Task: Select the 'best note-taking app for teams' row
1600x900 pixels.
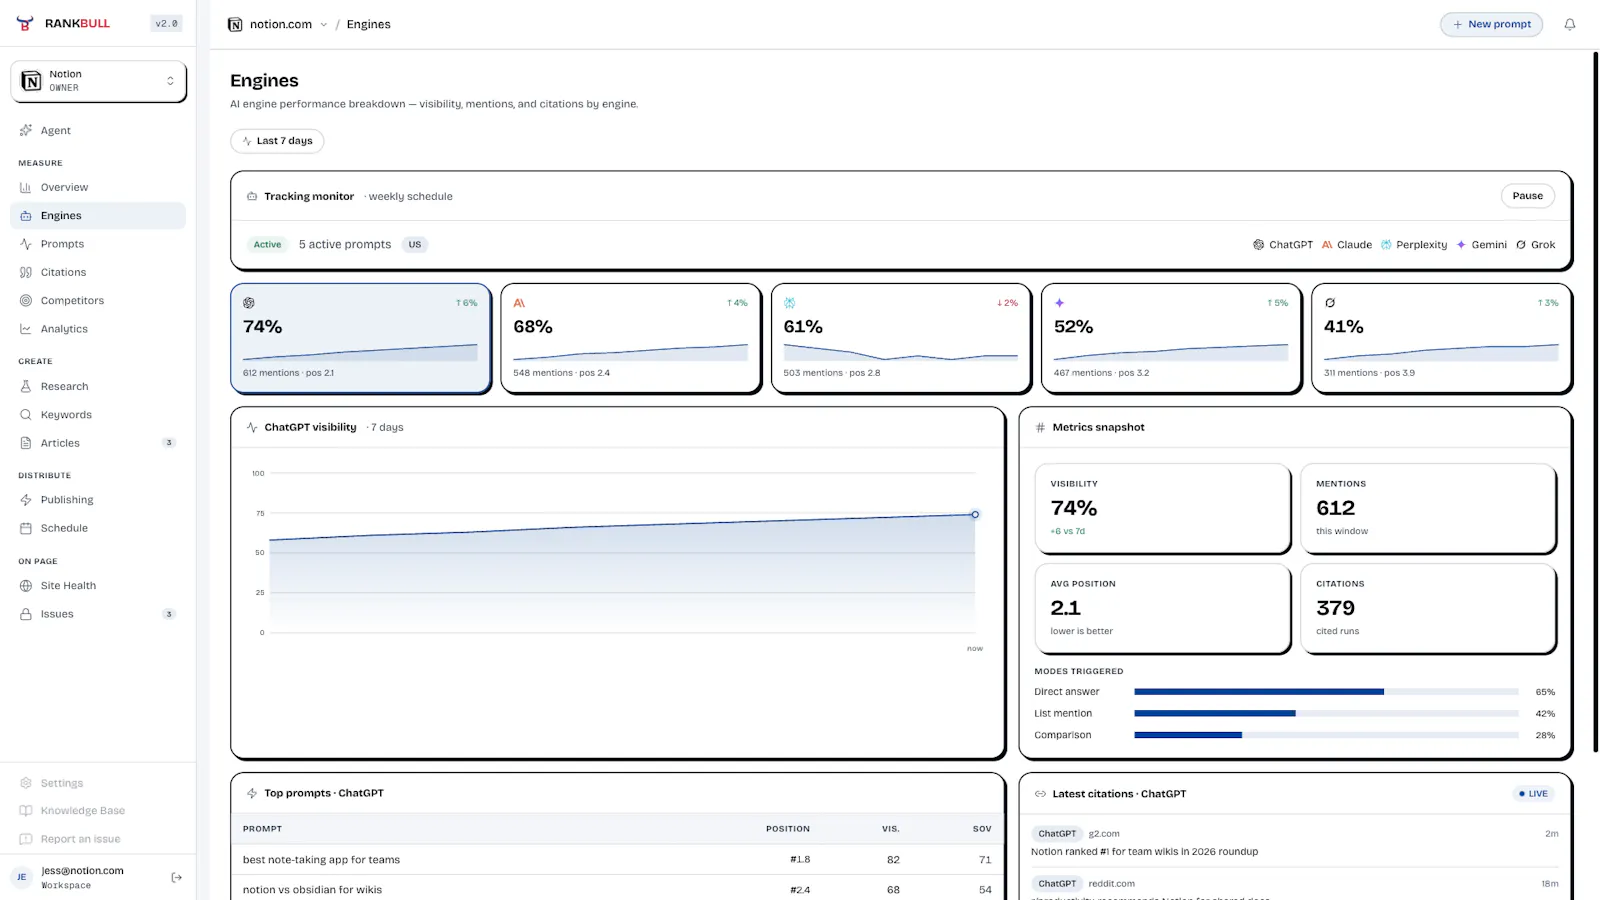Action: 617,860
